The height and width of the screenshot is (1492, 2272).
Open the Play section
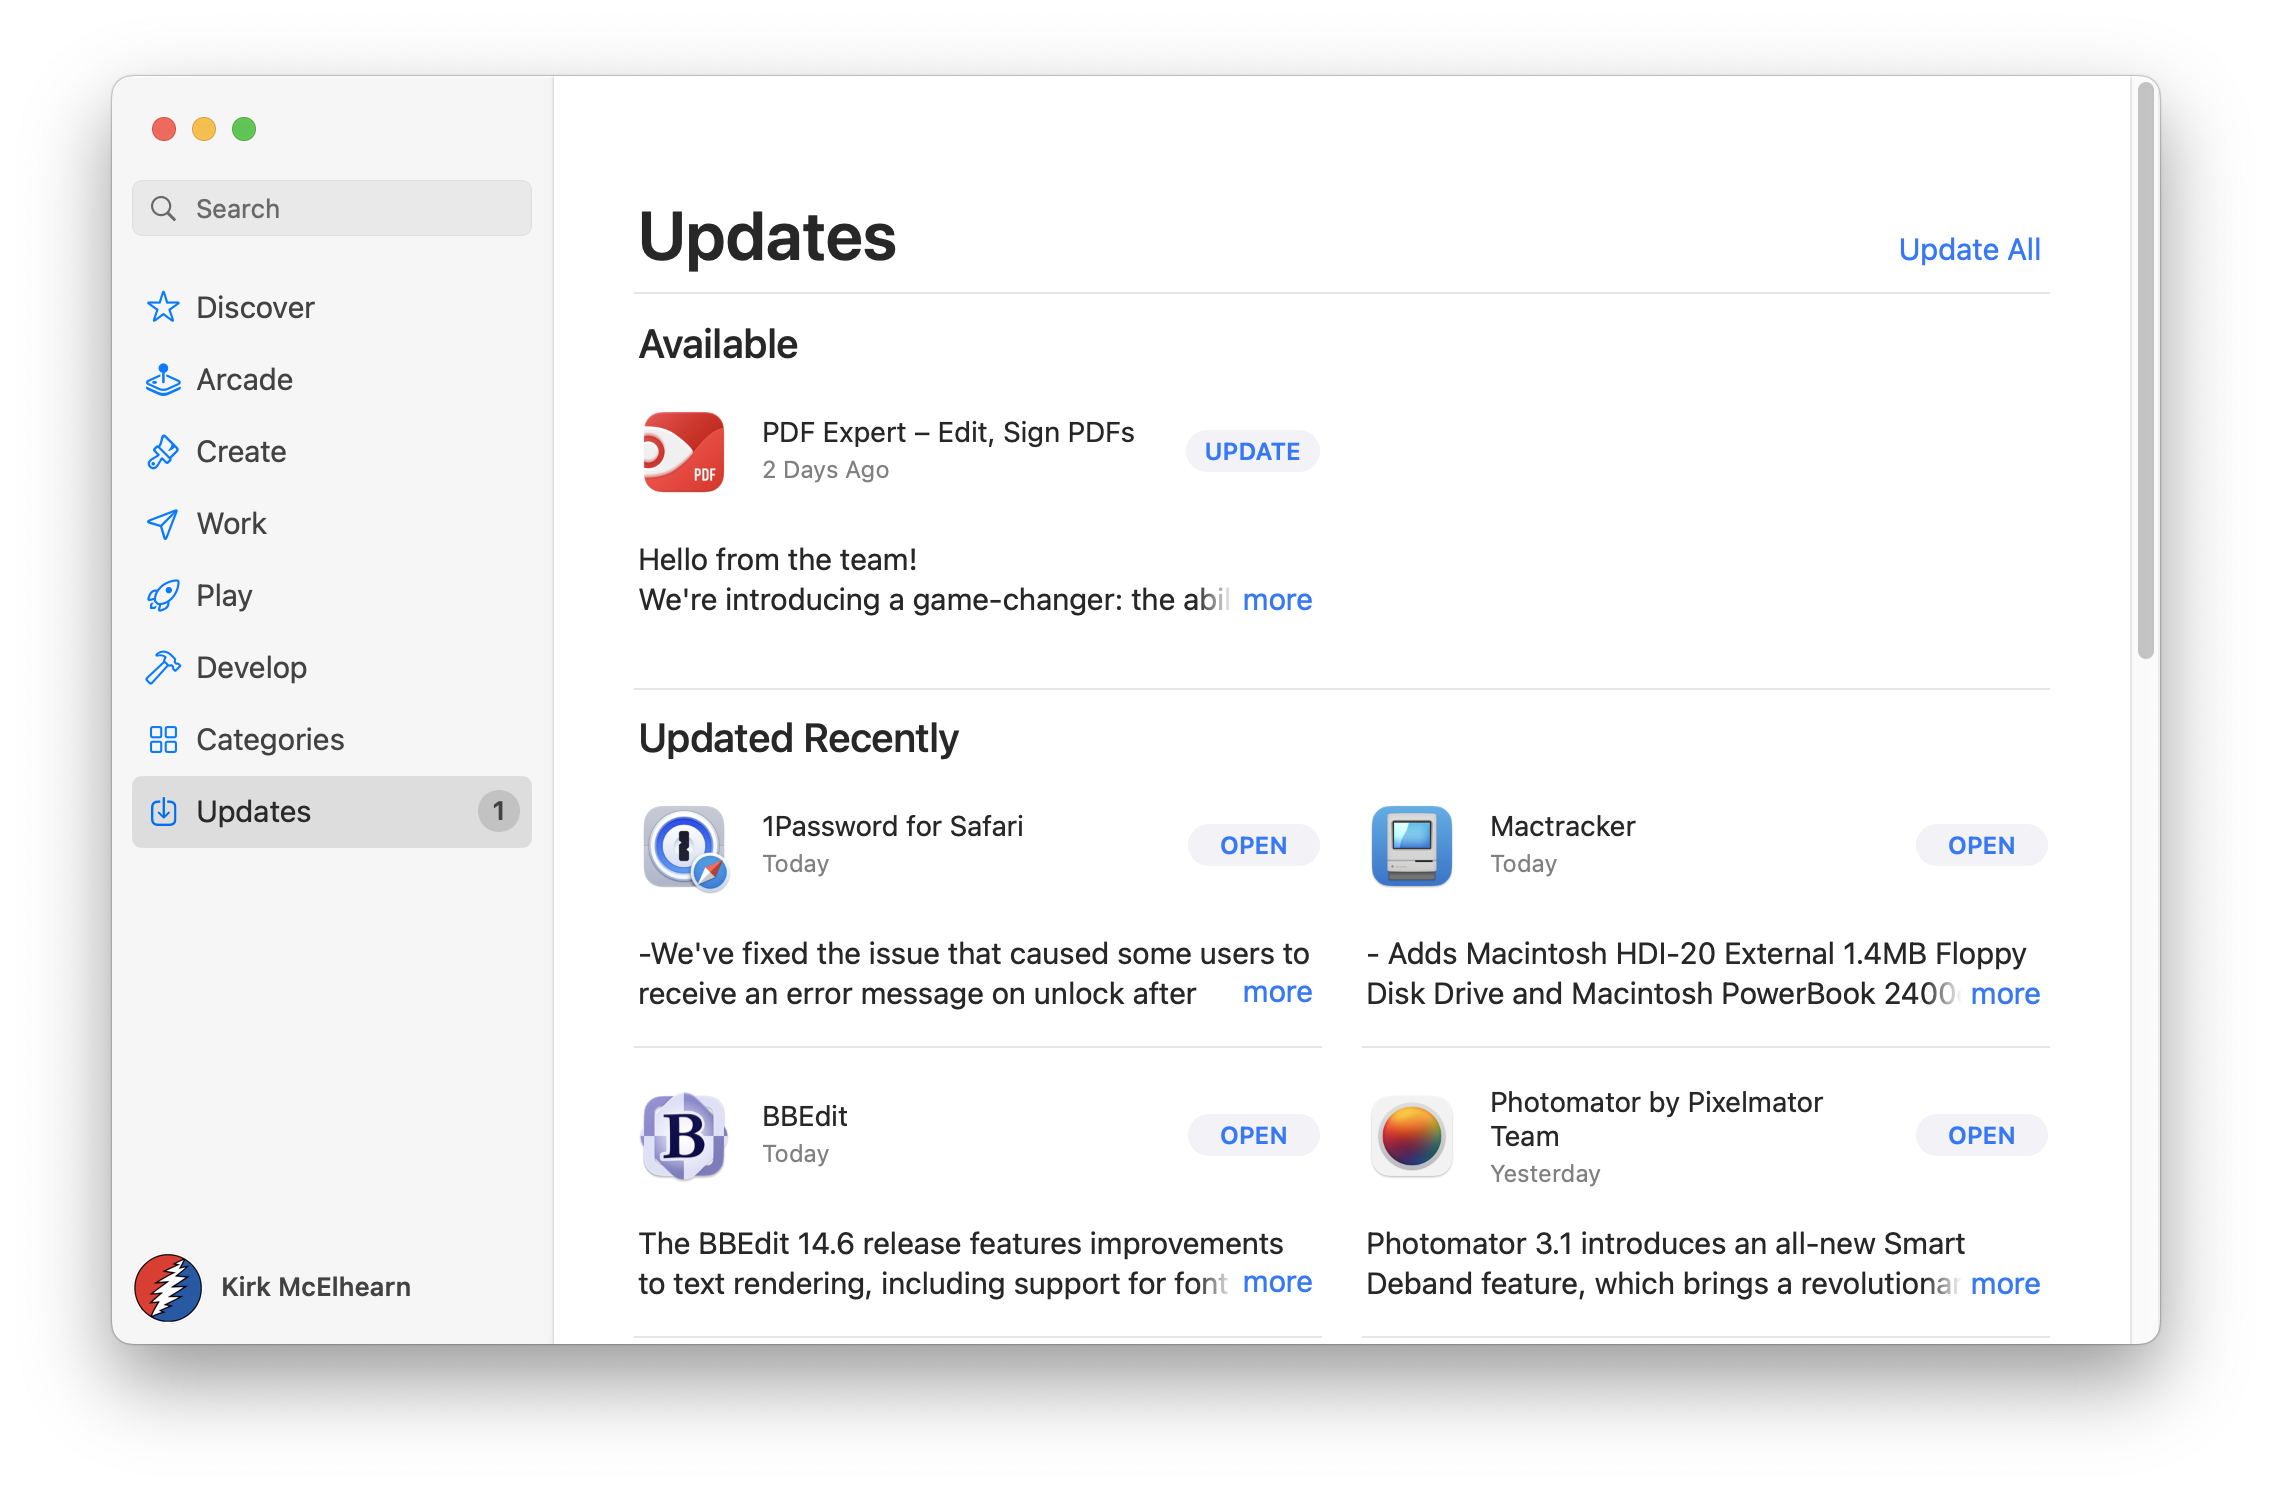[332, 595]
